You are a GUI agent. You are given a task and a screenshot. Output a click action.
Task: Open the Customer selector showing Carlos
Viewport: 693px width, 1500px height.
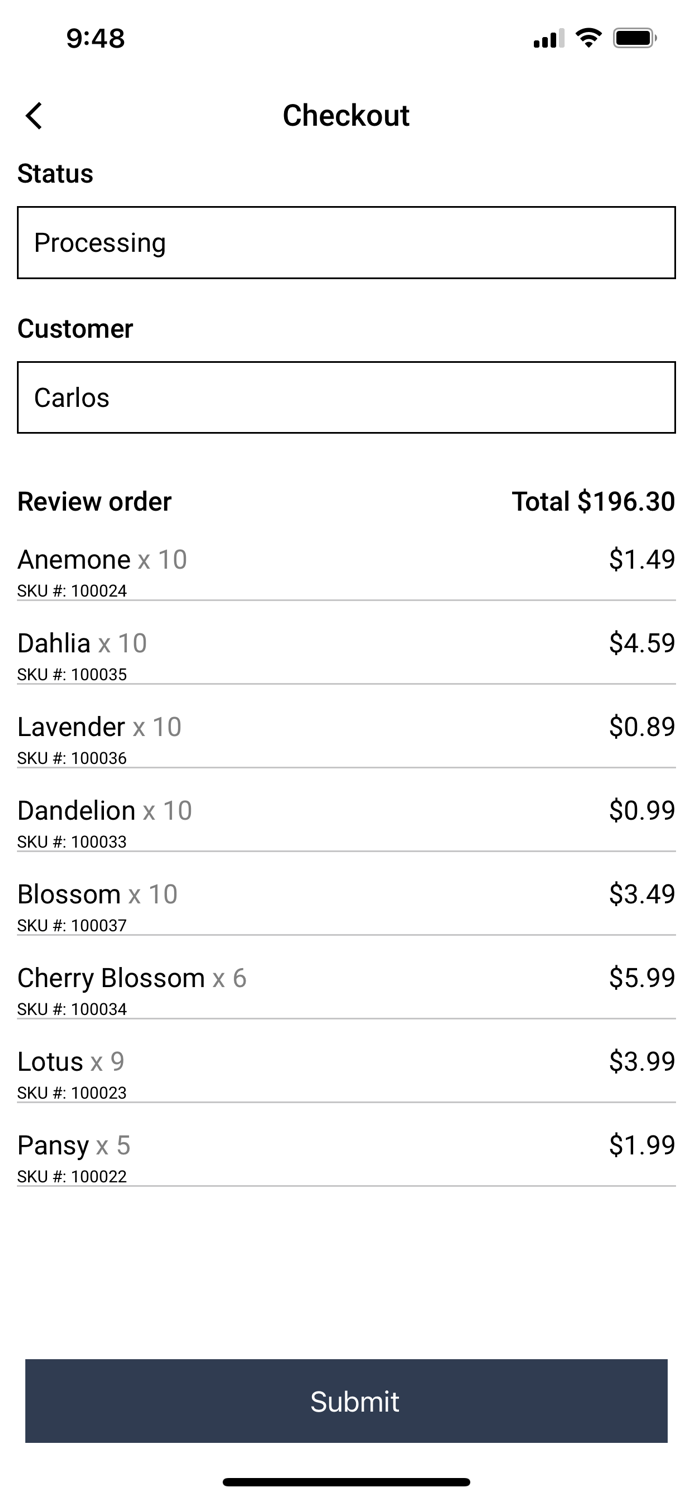click(x=346, y=397)
